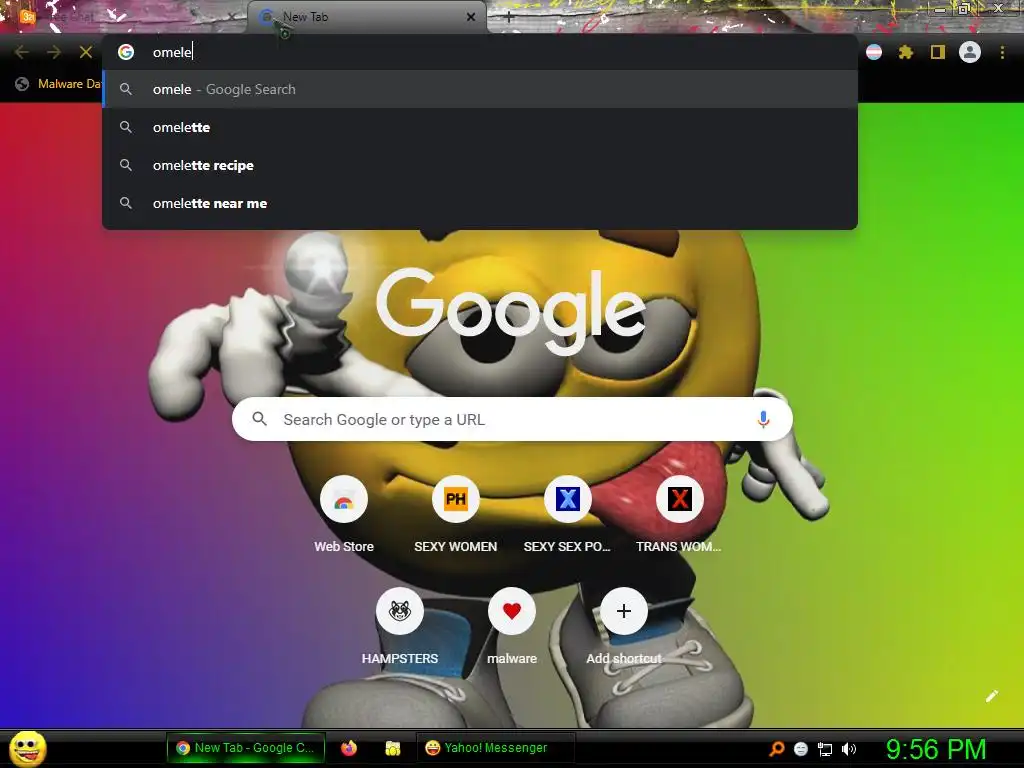The width and height of the screenshot is (1024, 768).
Task: Click the Search Google or type a URL box
Action: [512, 419]
